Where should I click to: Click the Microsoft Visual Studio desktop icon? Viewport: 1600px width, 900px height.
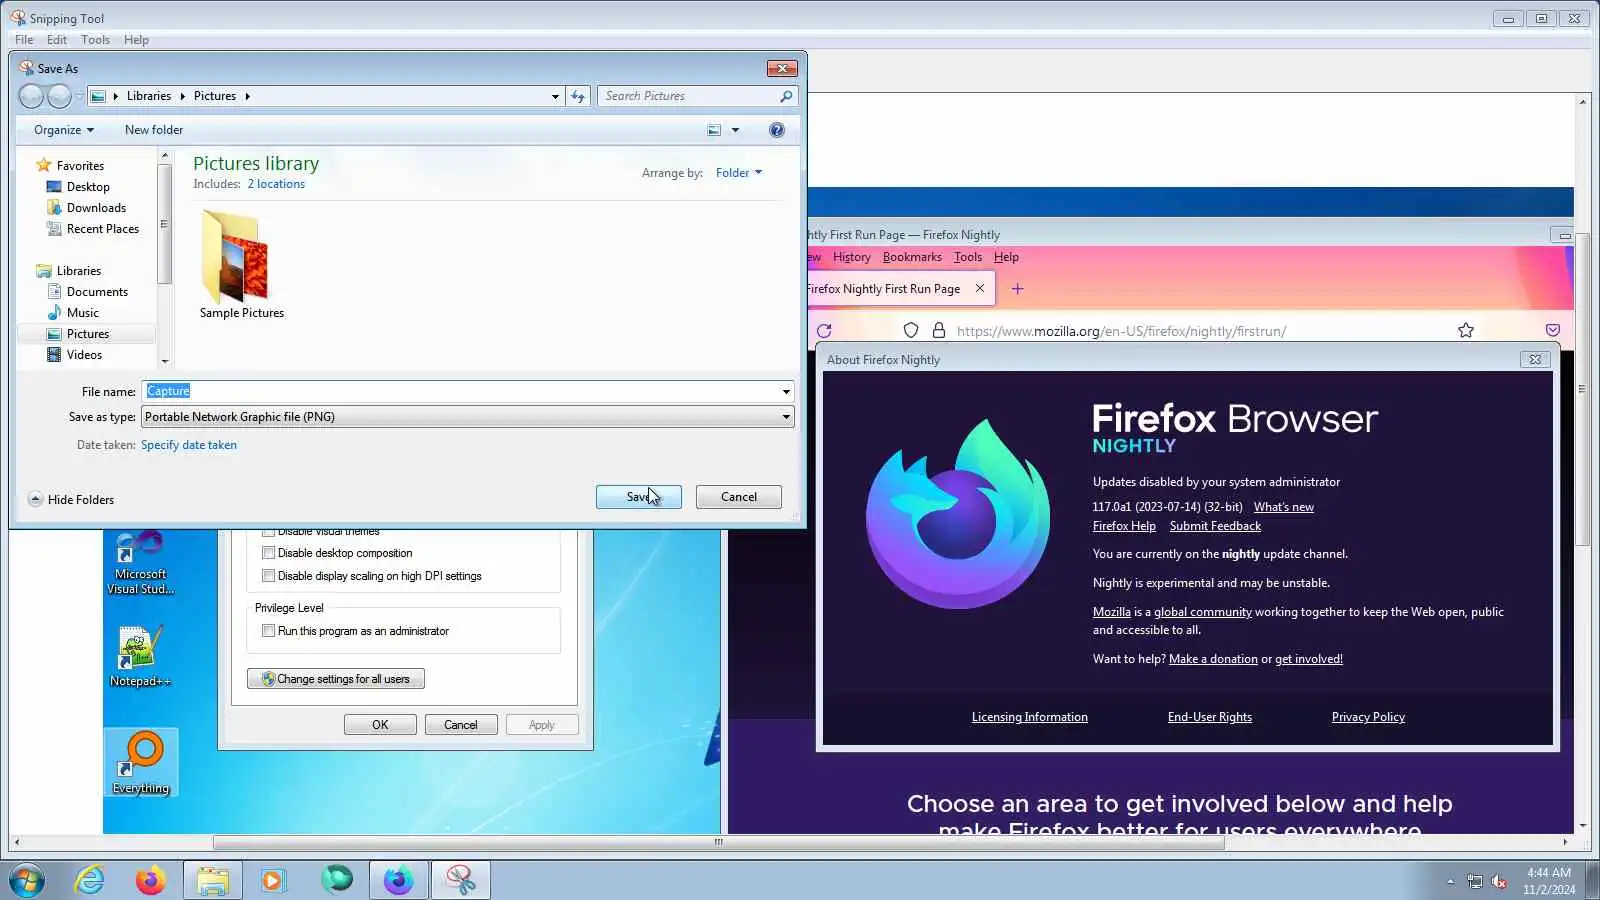coord(141,563)
